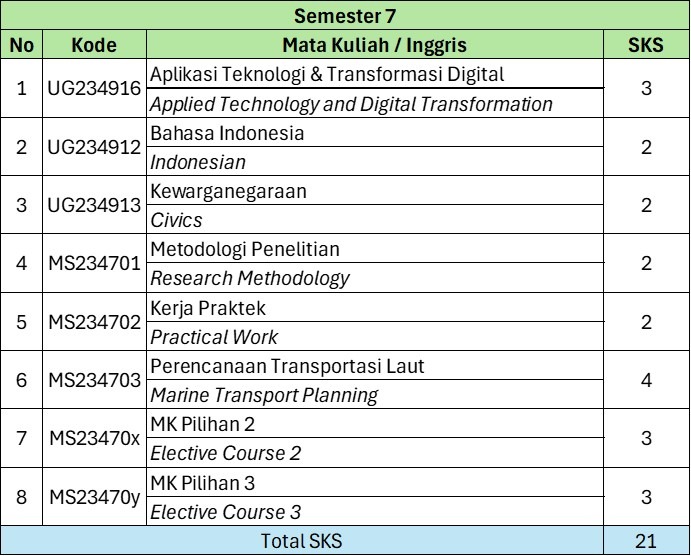
Task: Click the Bahasa Indonesia cell
Action: [227, 133]
